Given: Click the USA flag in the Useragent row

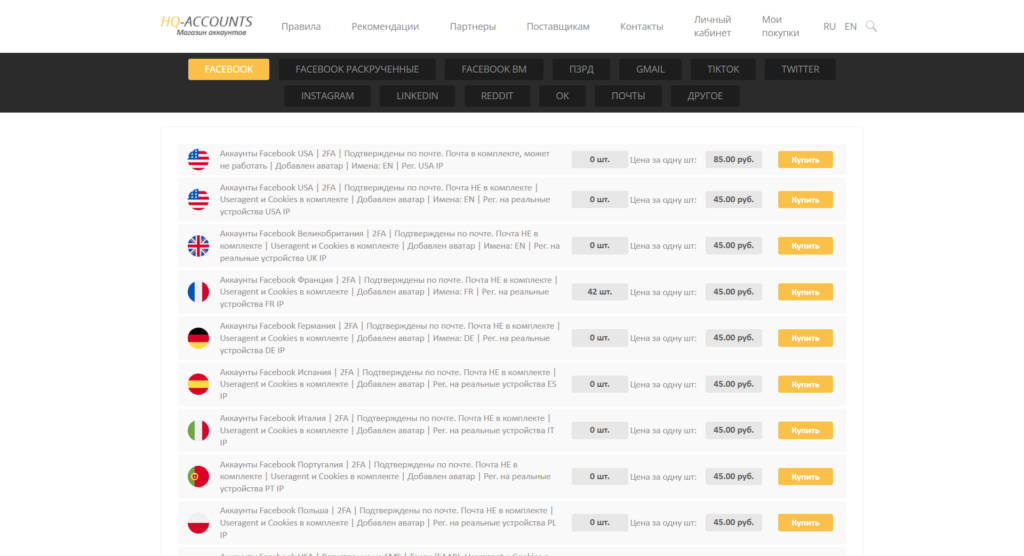Looking at the screenshot, I should (199, 199).
